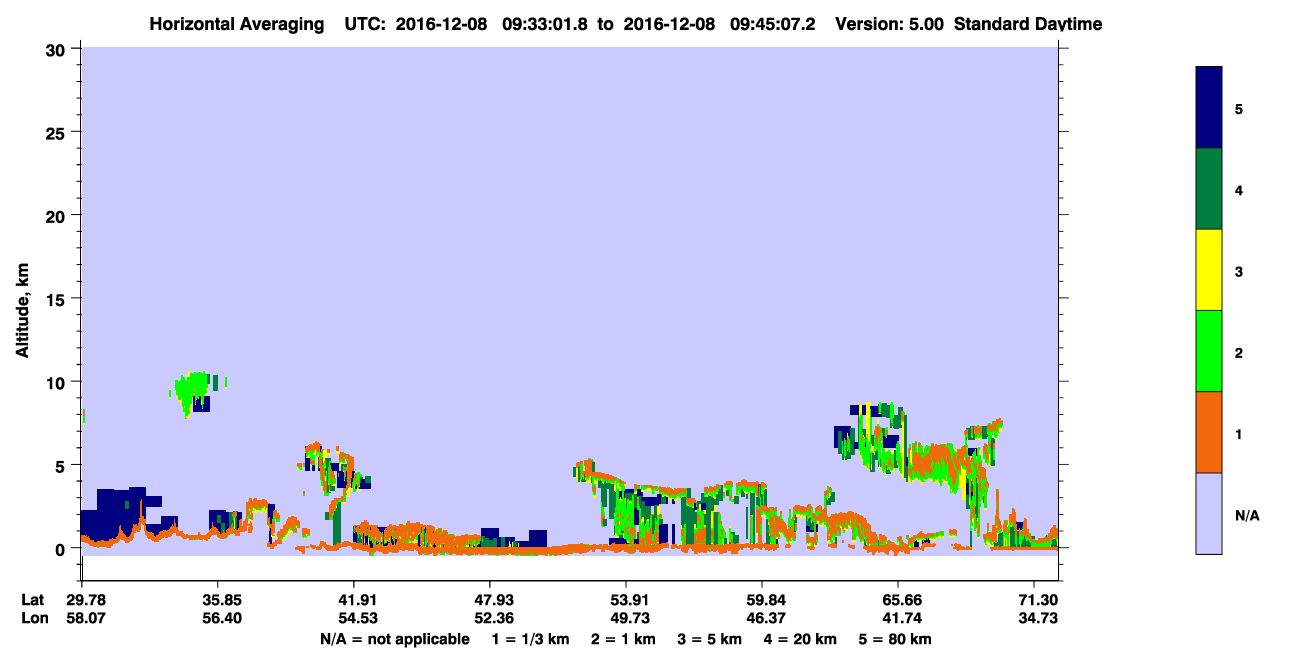Click the legend text '1 = 1/3 km'
Viewport: 1300px width, 667px height.
pos(531,639)
